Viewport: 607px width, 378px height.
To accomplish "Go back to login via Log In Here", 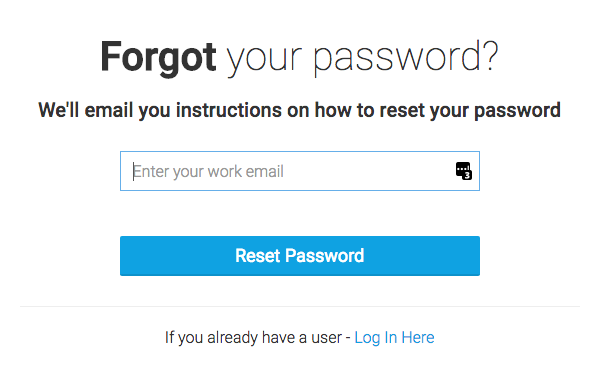I will tap(394, 337).
